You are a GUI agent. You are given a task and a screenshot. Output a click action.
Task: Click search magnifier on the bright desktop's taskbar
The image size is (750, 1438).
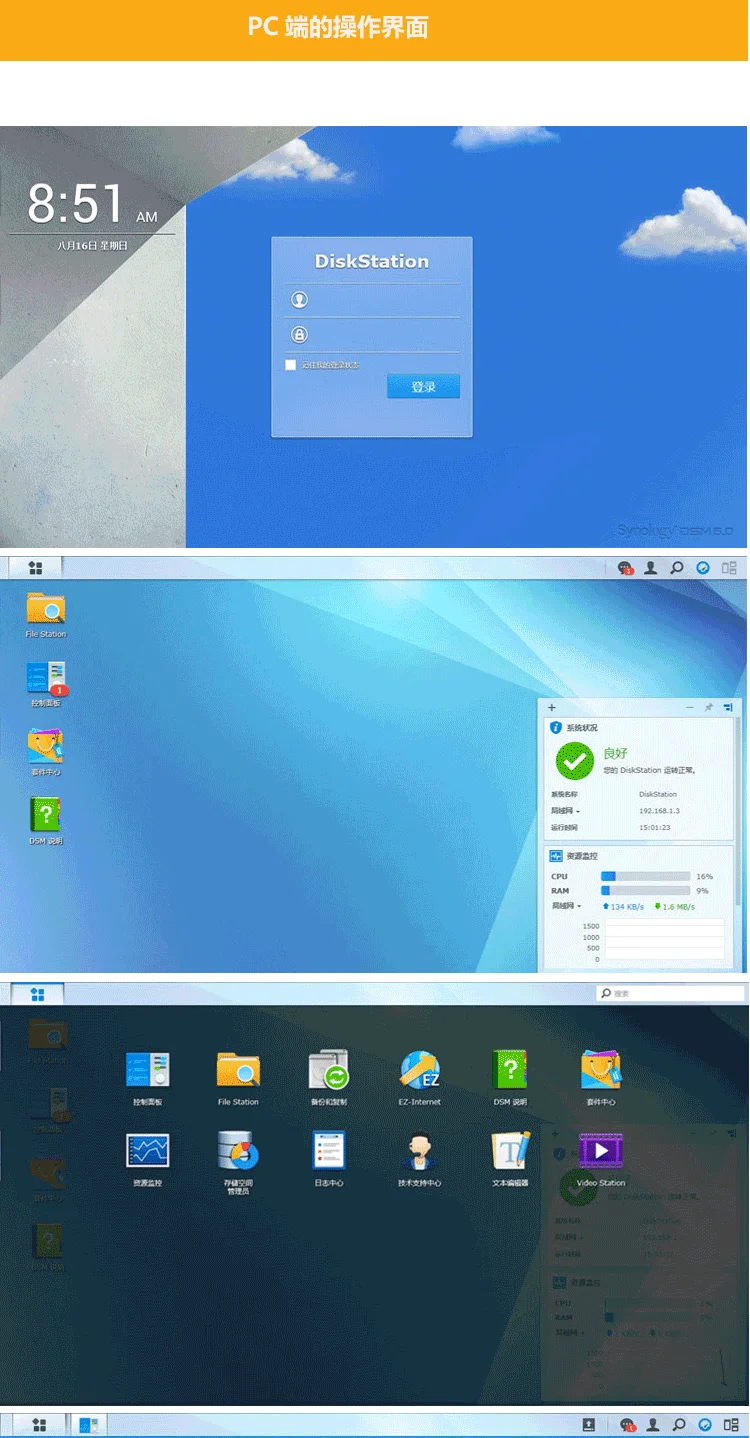click(677, 568)
